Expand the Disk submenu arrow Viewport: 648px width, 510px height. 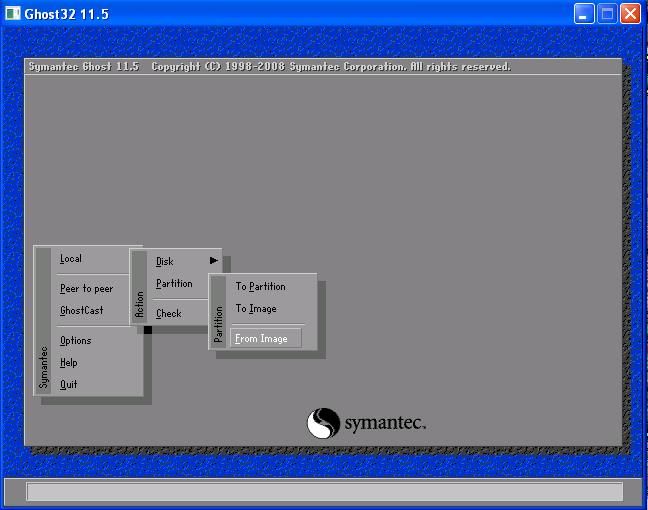point(214,260)
